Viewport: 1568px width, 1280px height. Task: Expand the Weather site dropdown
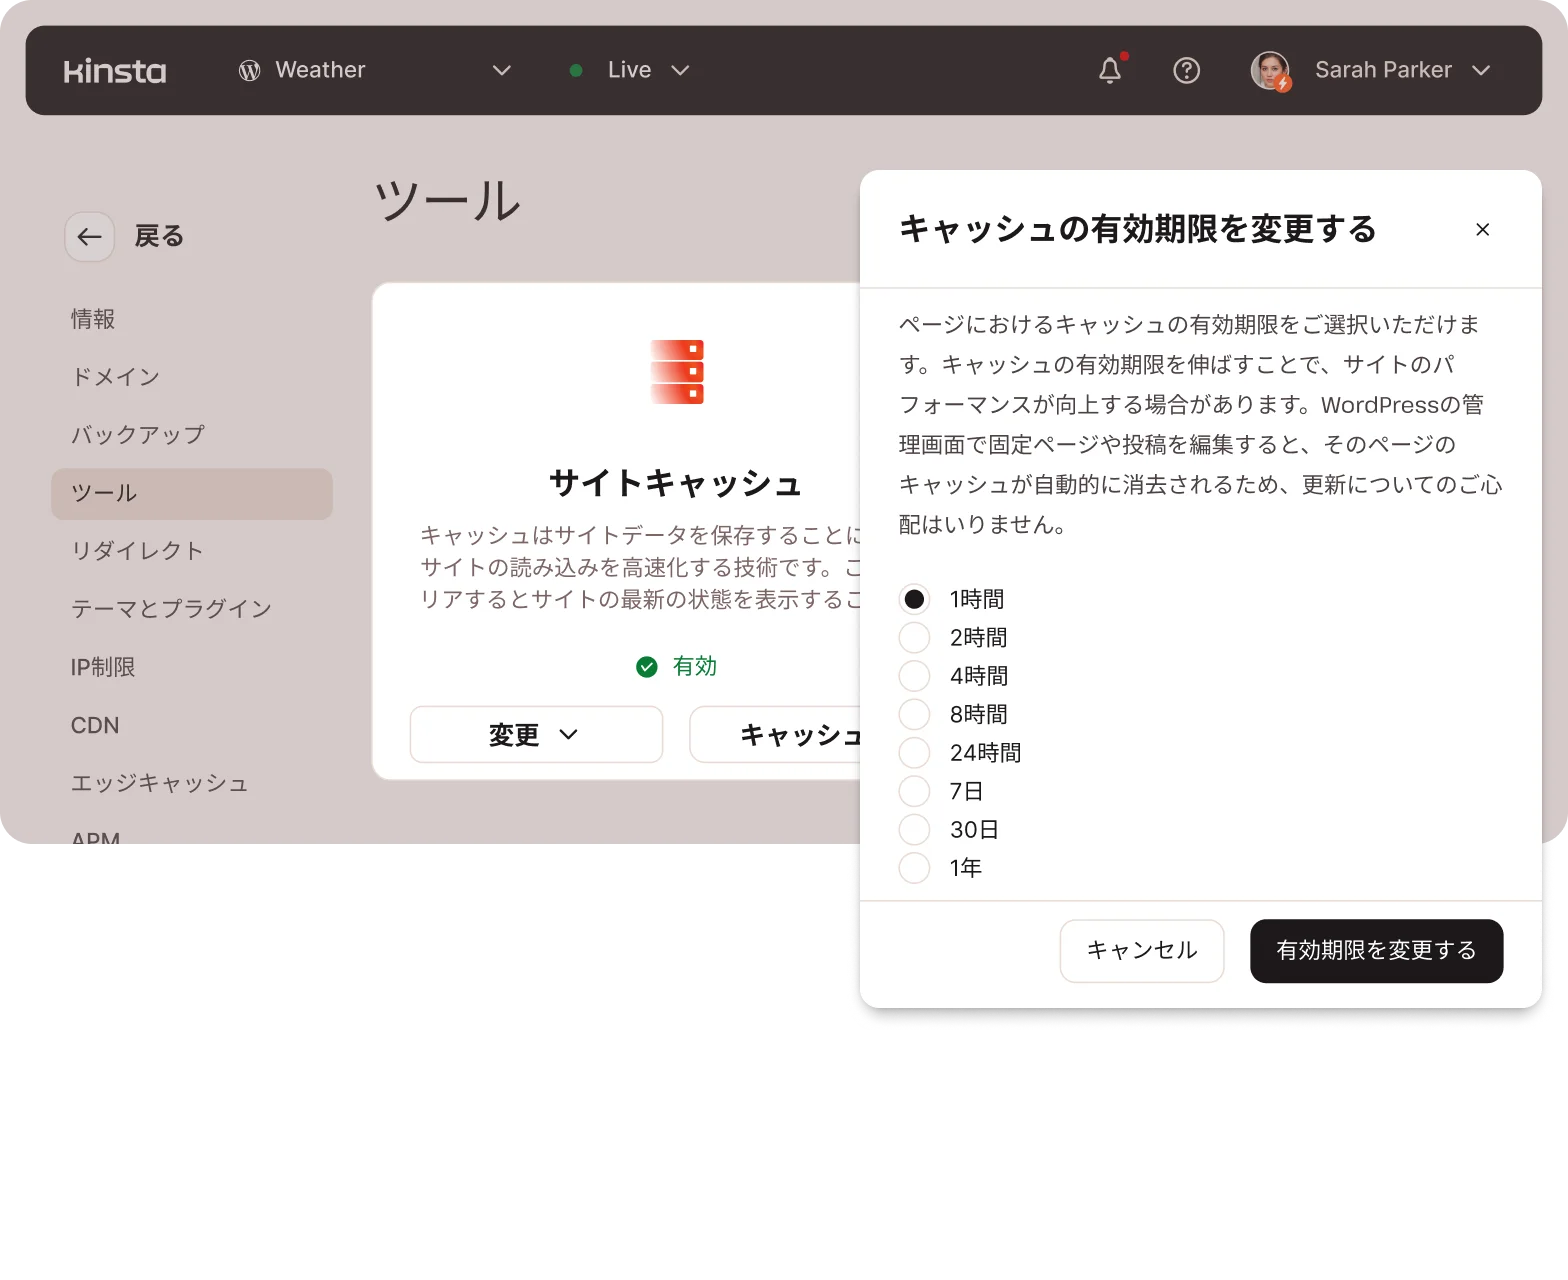point(501,70)
